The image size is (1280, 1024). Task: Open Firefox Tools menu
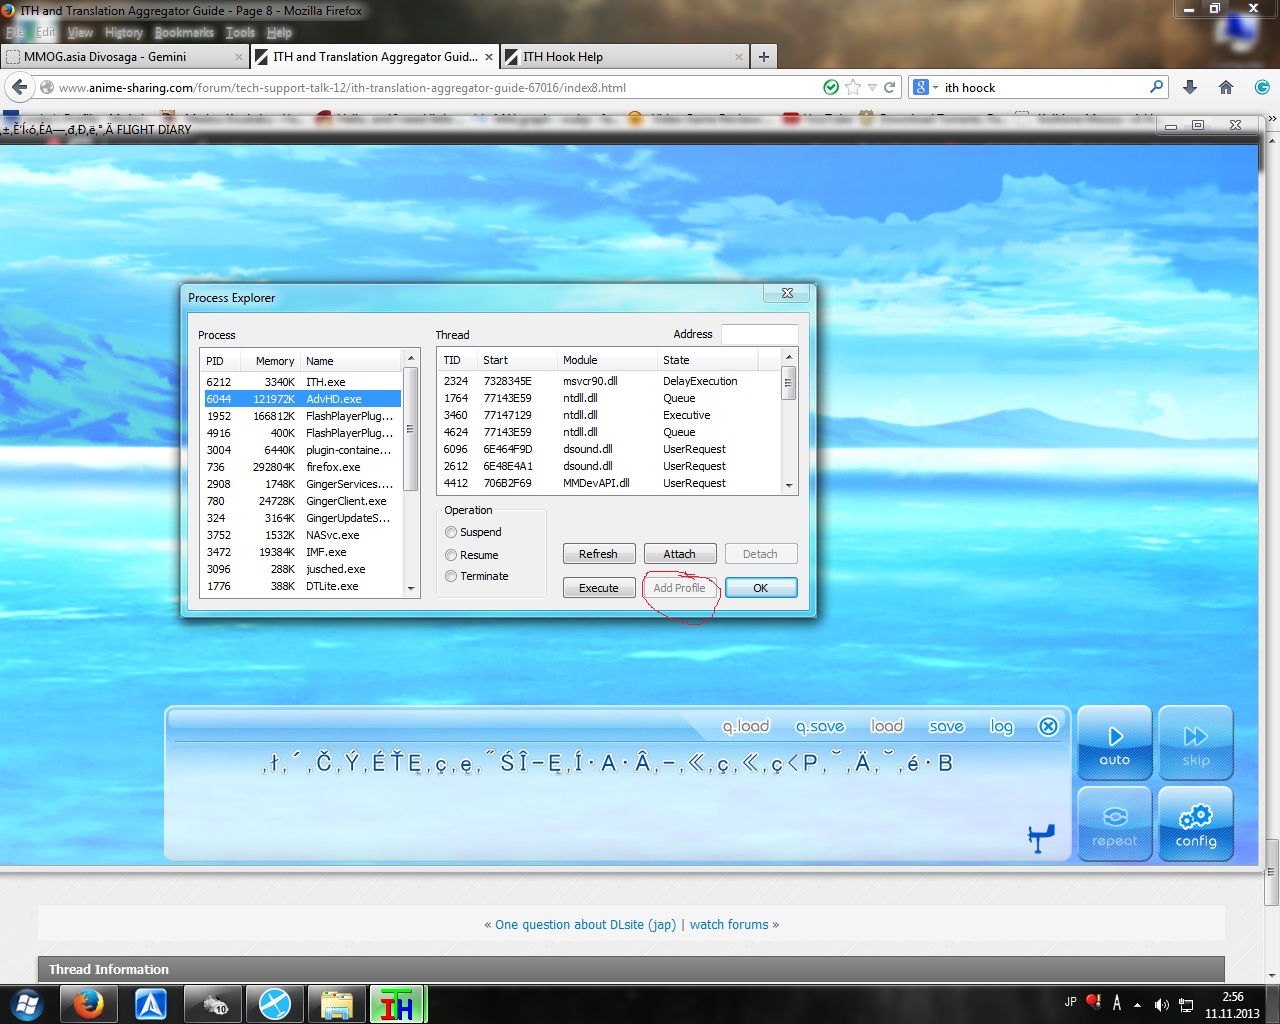point(240,32)
